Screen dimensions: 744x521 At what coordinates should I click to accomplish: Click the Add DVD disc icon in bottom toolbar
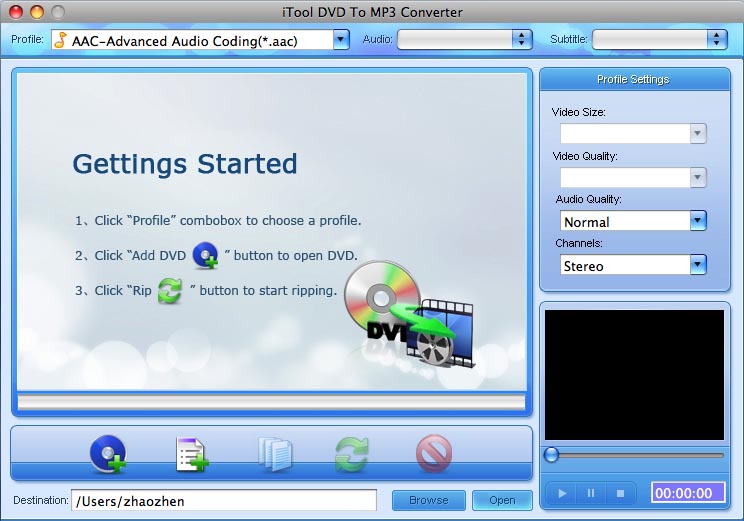click(107, 454)
